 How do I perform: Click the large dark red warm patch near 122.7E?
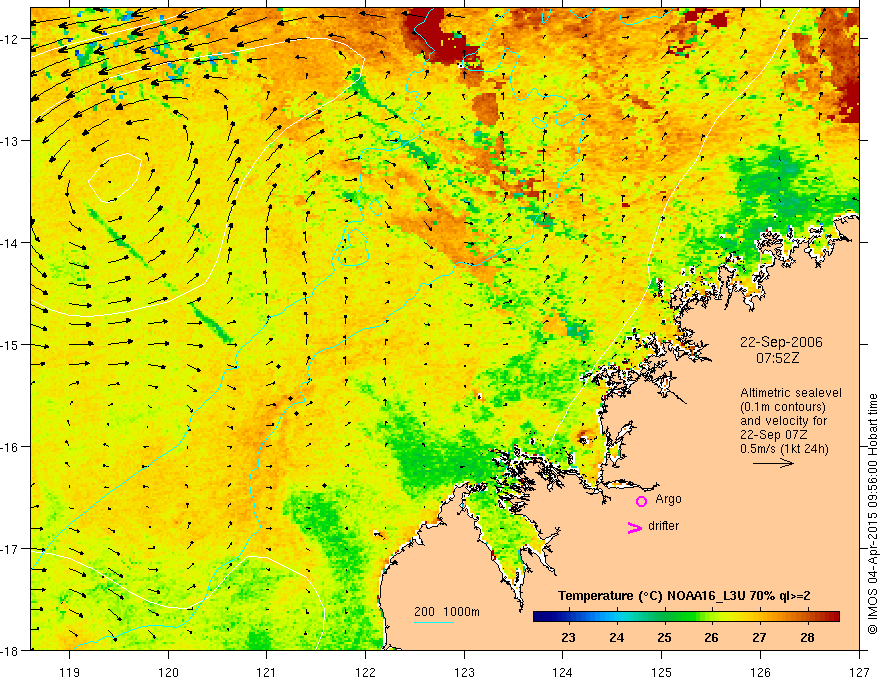click(x=439, y=37)
